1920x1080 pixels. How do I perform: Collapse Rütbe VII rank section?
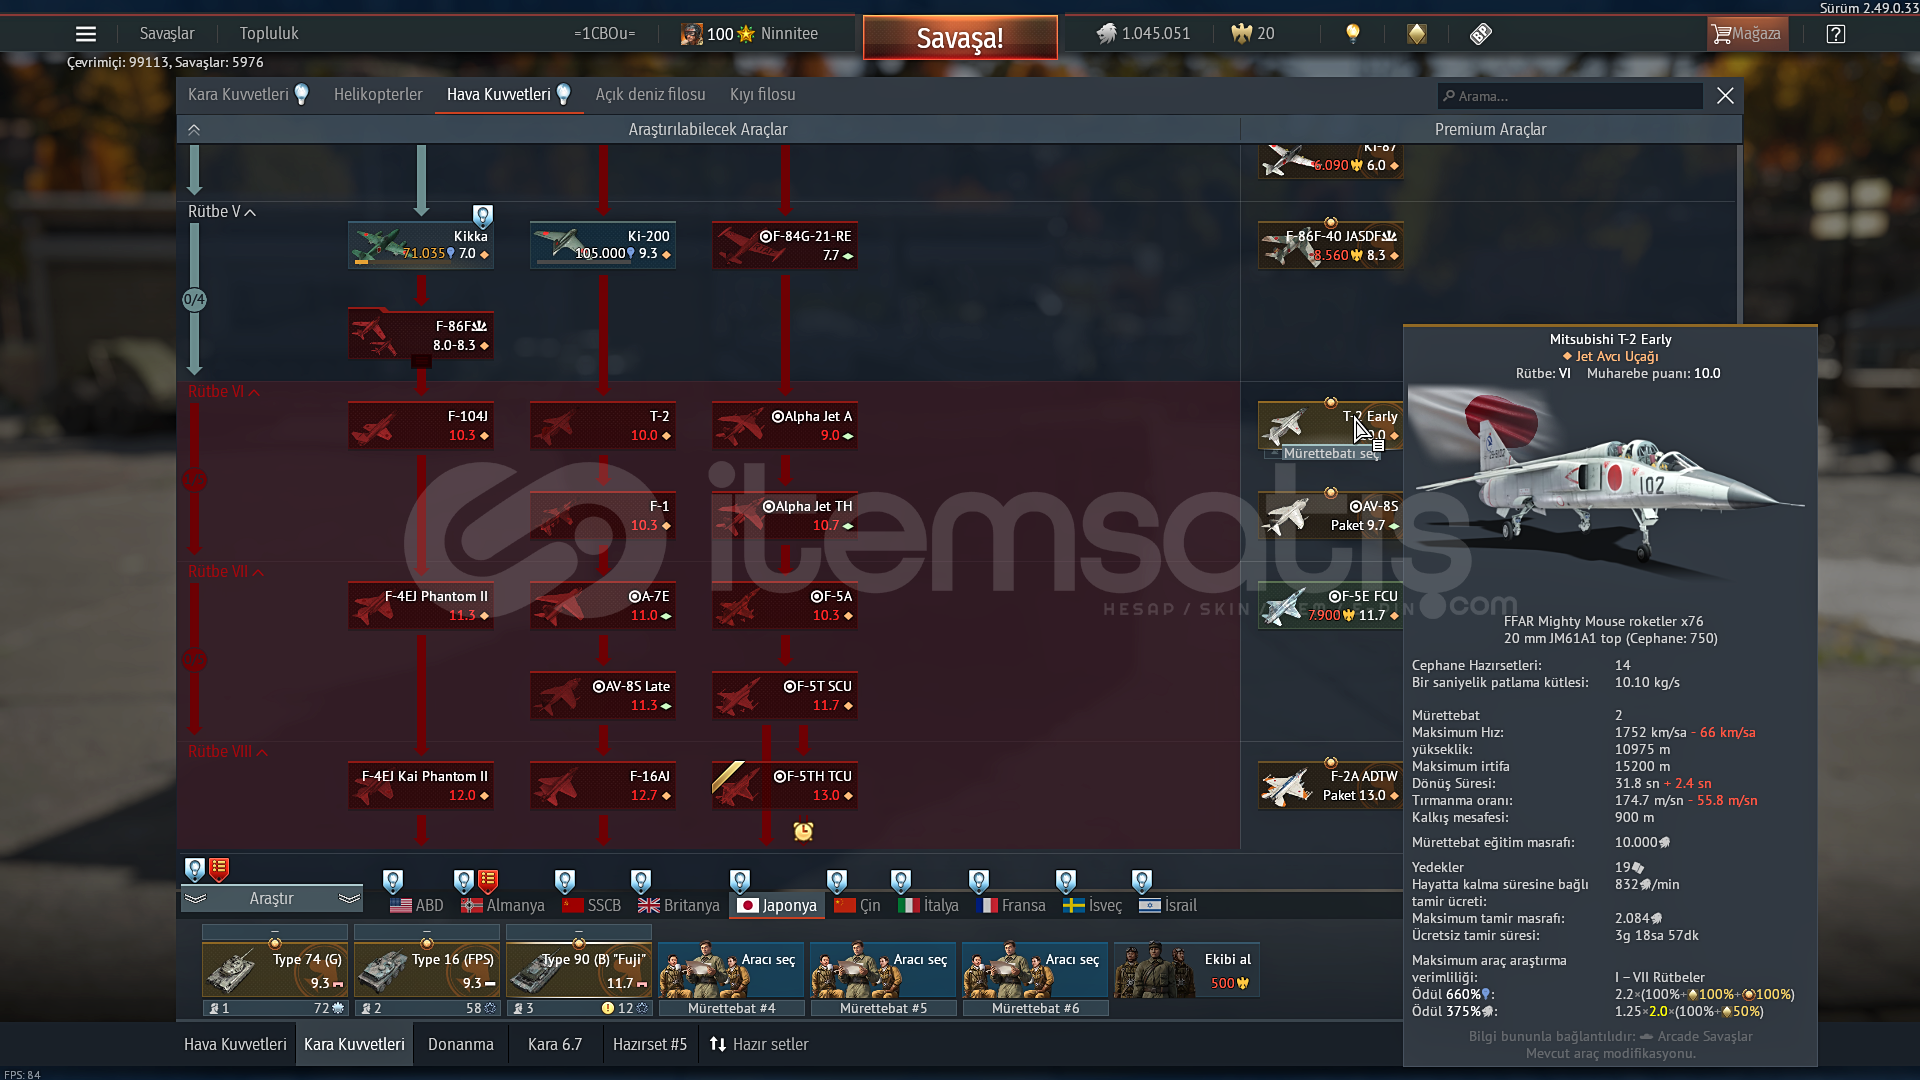coord(226,572)
